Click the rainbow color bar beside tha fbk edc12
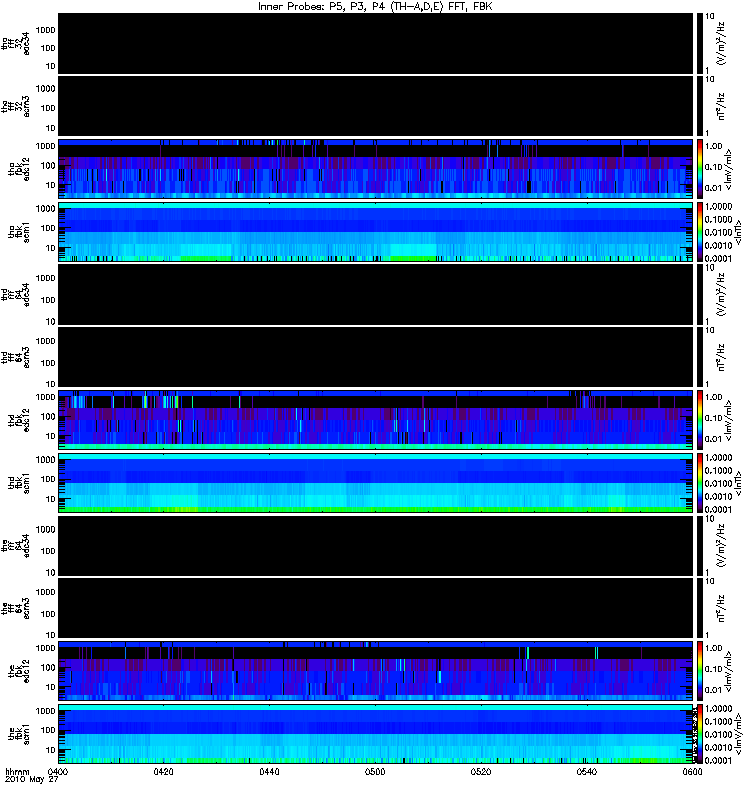 (700, 169)
